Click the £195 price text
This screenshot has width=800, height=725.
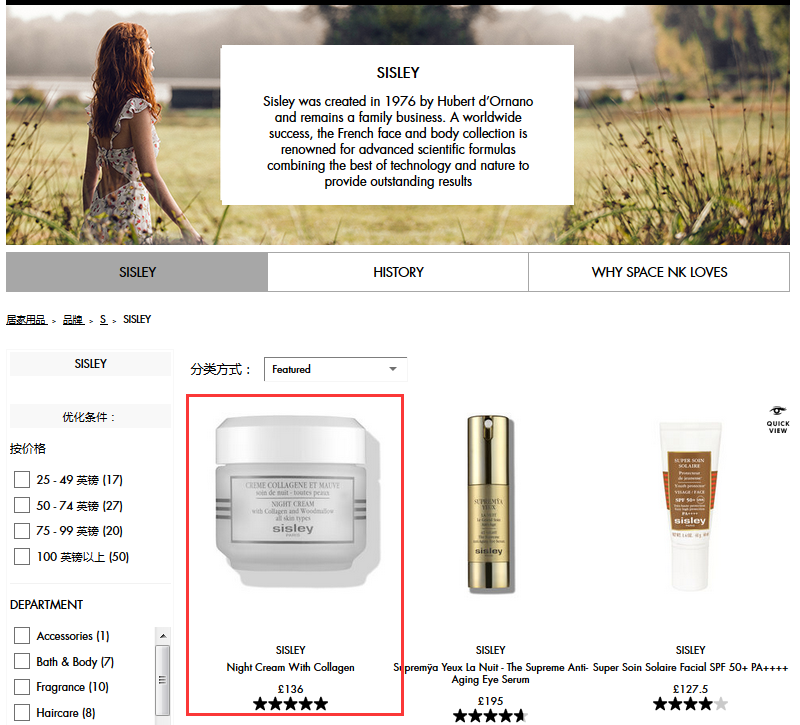(x=490, y=702)
